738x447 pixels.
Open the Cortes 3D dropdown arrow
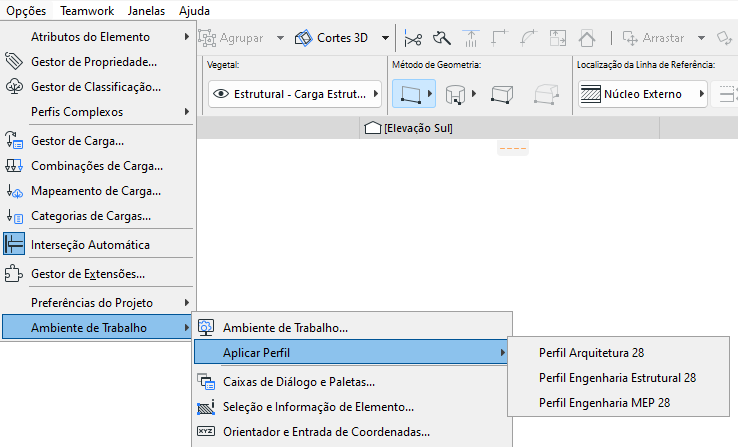tap(385, 38)
